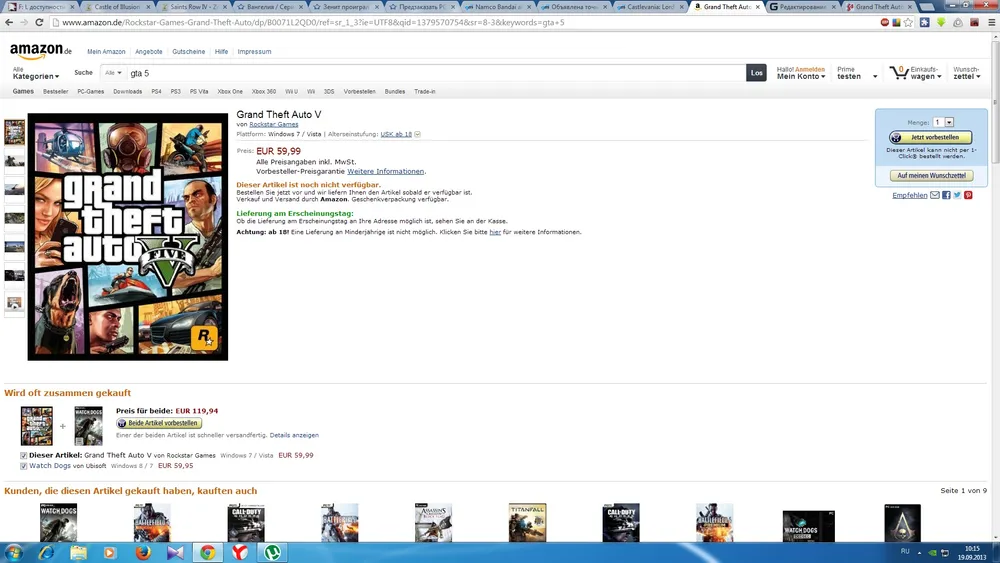Expand the Einkaufswagen dropdown
Viewport: 1000px width, 563px height.
point(925,73)
